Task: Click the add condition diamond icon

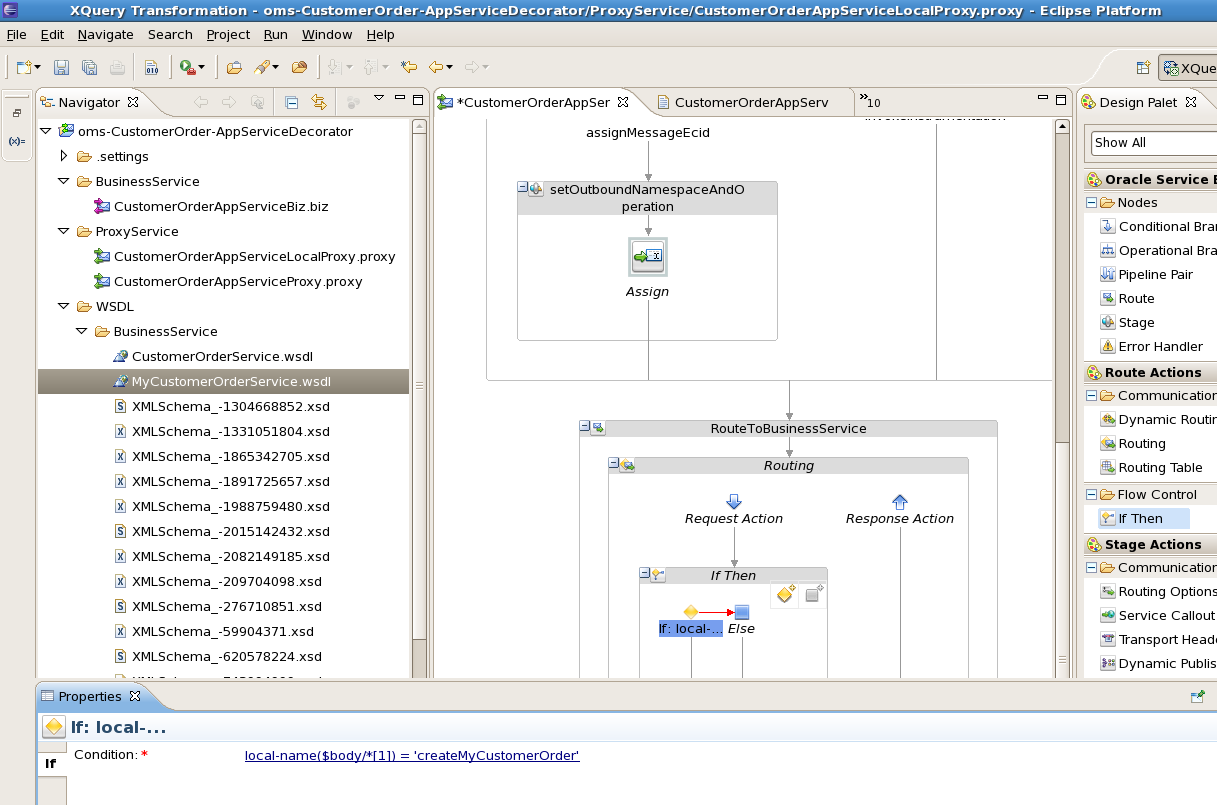Action: [785, 595]
